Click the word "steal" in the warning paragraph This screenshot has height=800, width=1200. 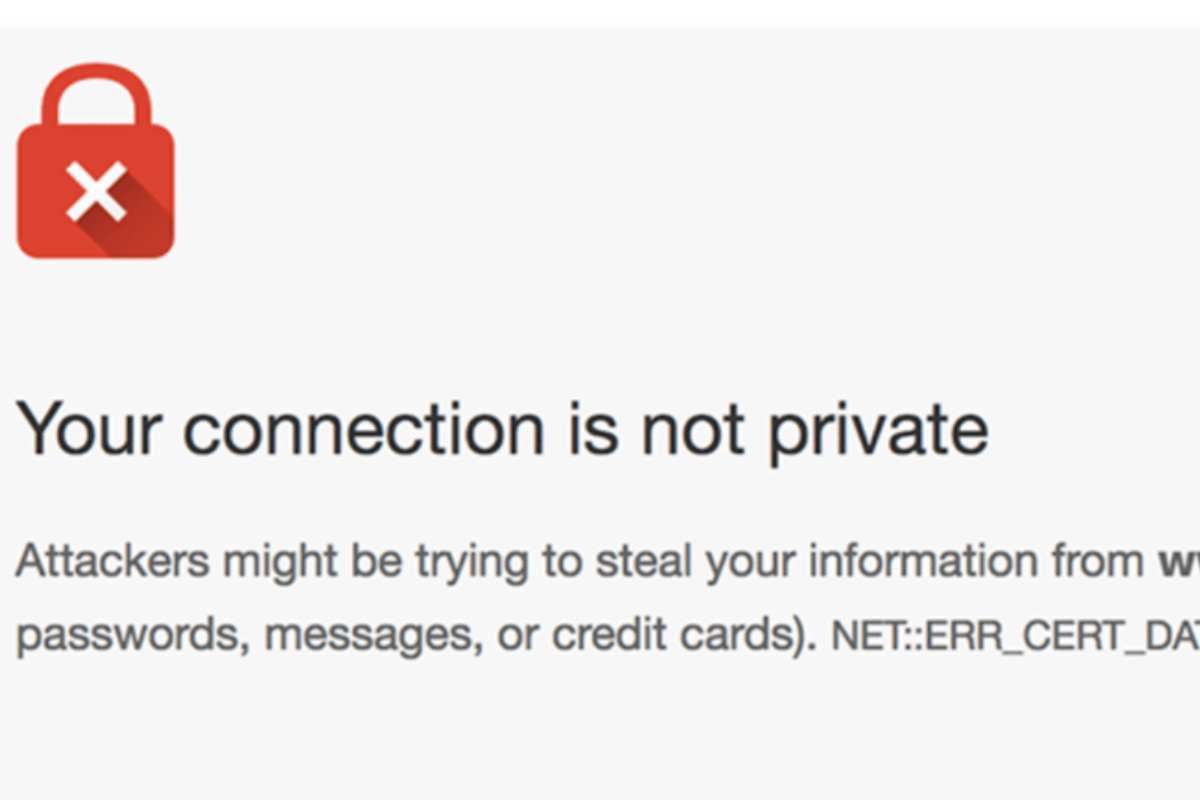coord(644,562)
